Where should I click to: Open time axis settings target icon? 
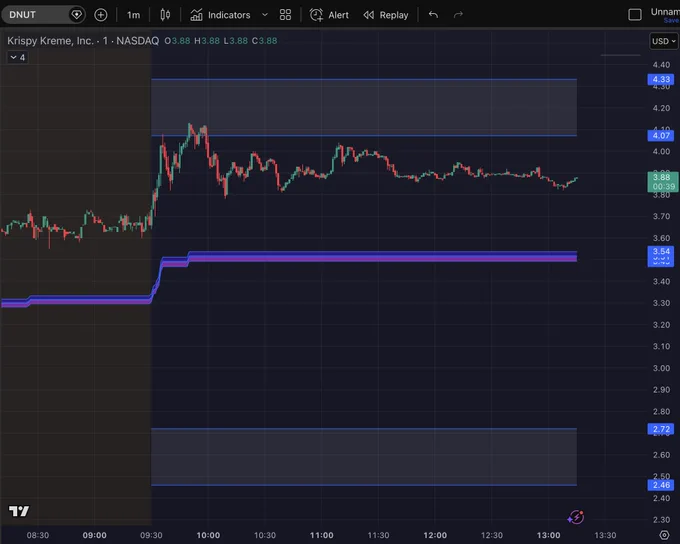664,535
